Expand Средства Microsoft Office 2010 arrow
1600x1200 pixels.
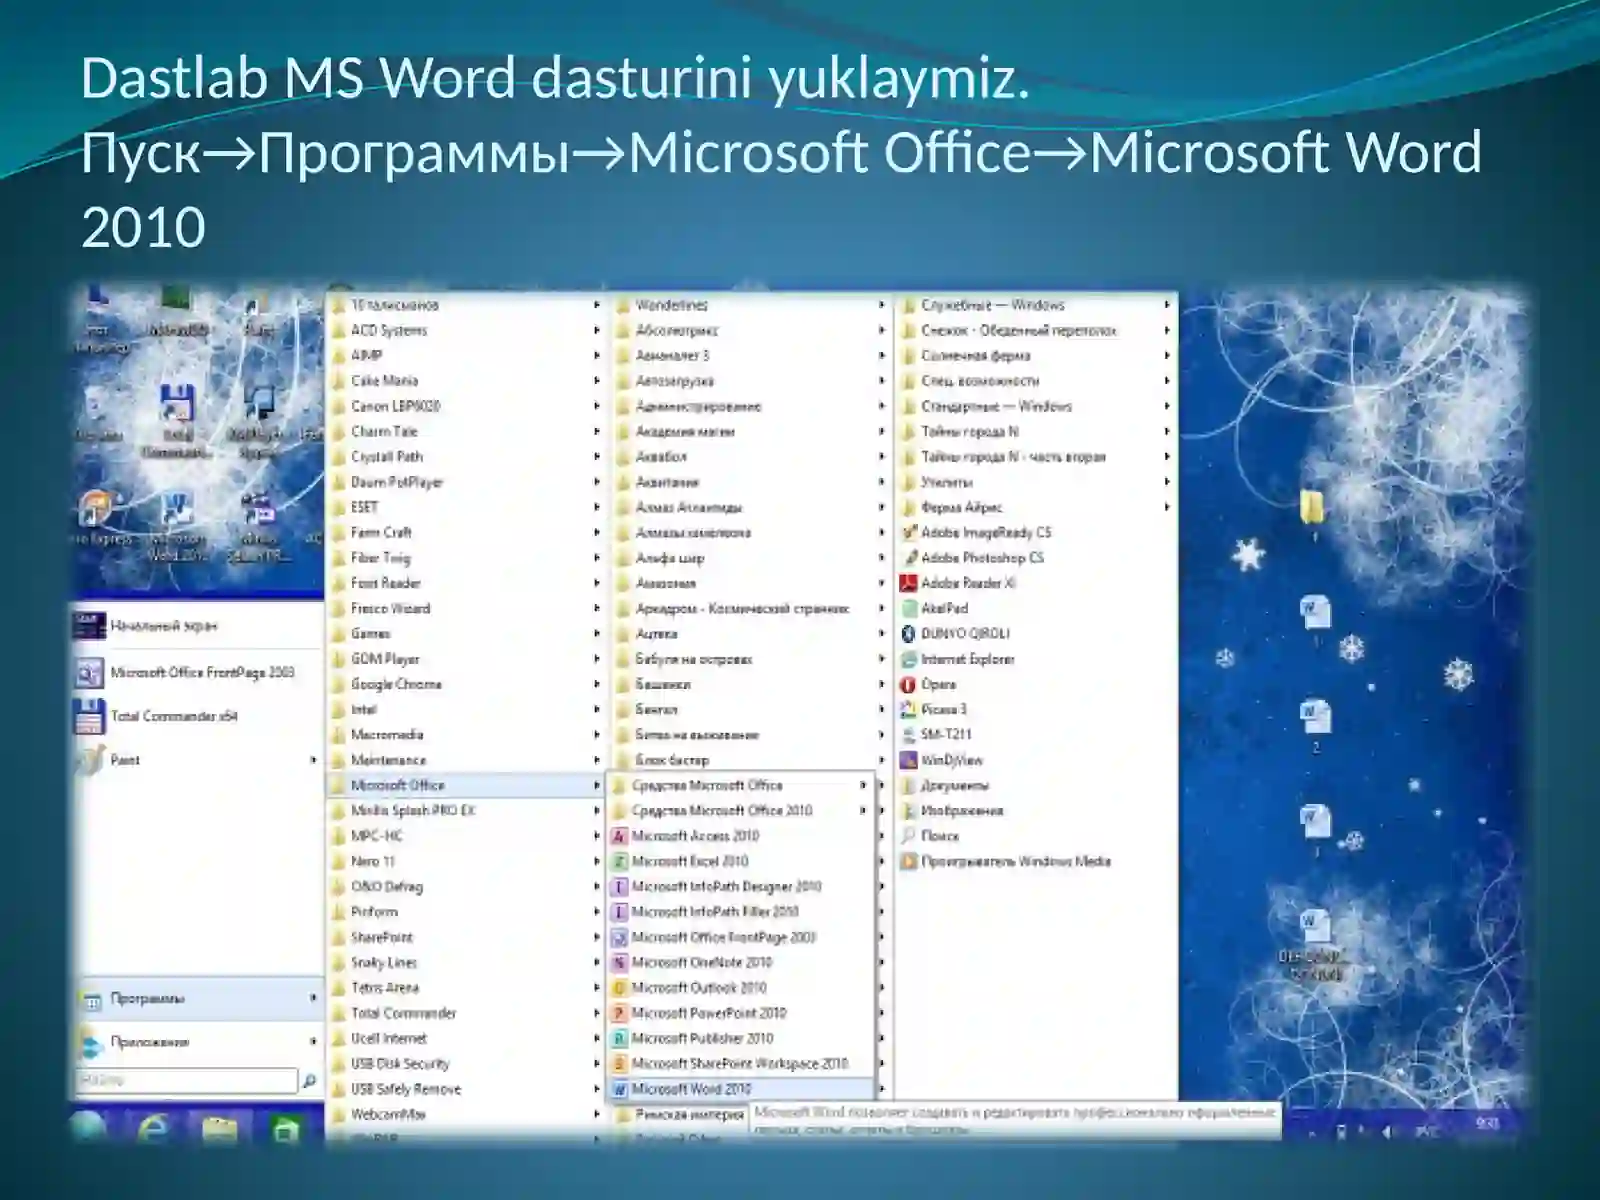[x=863, y=811]
